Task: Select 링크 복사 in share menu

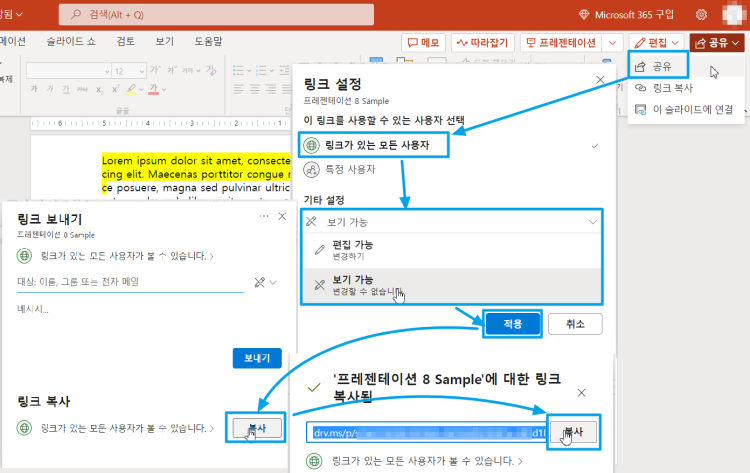Action: 686,88
